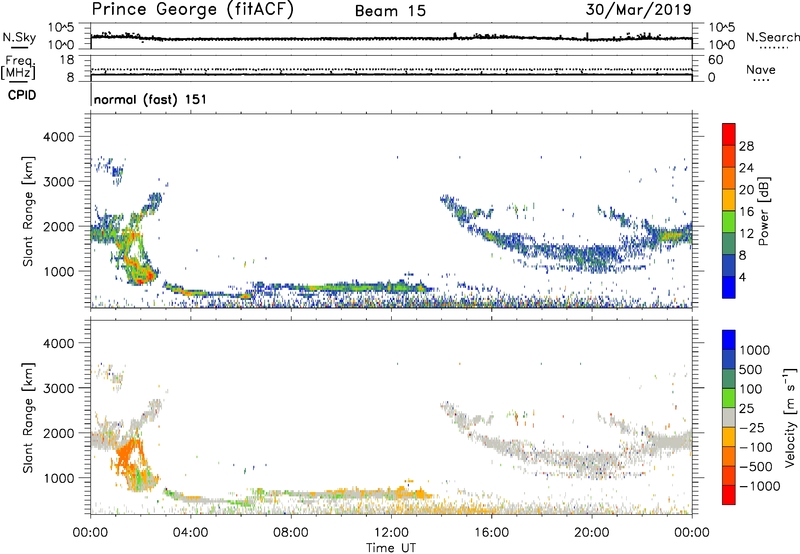Click the 'Slant Range [km]' label of the velocity panel

coord(28,418)
